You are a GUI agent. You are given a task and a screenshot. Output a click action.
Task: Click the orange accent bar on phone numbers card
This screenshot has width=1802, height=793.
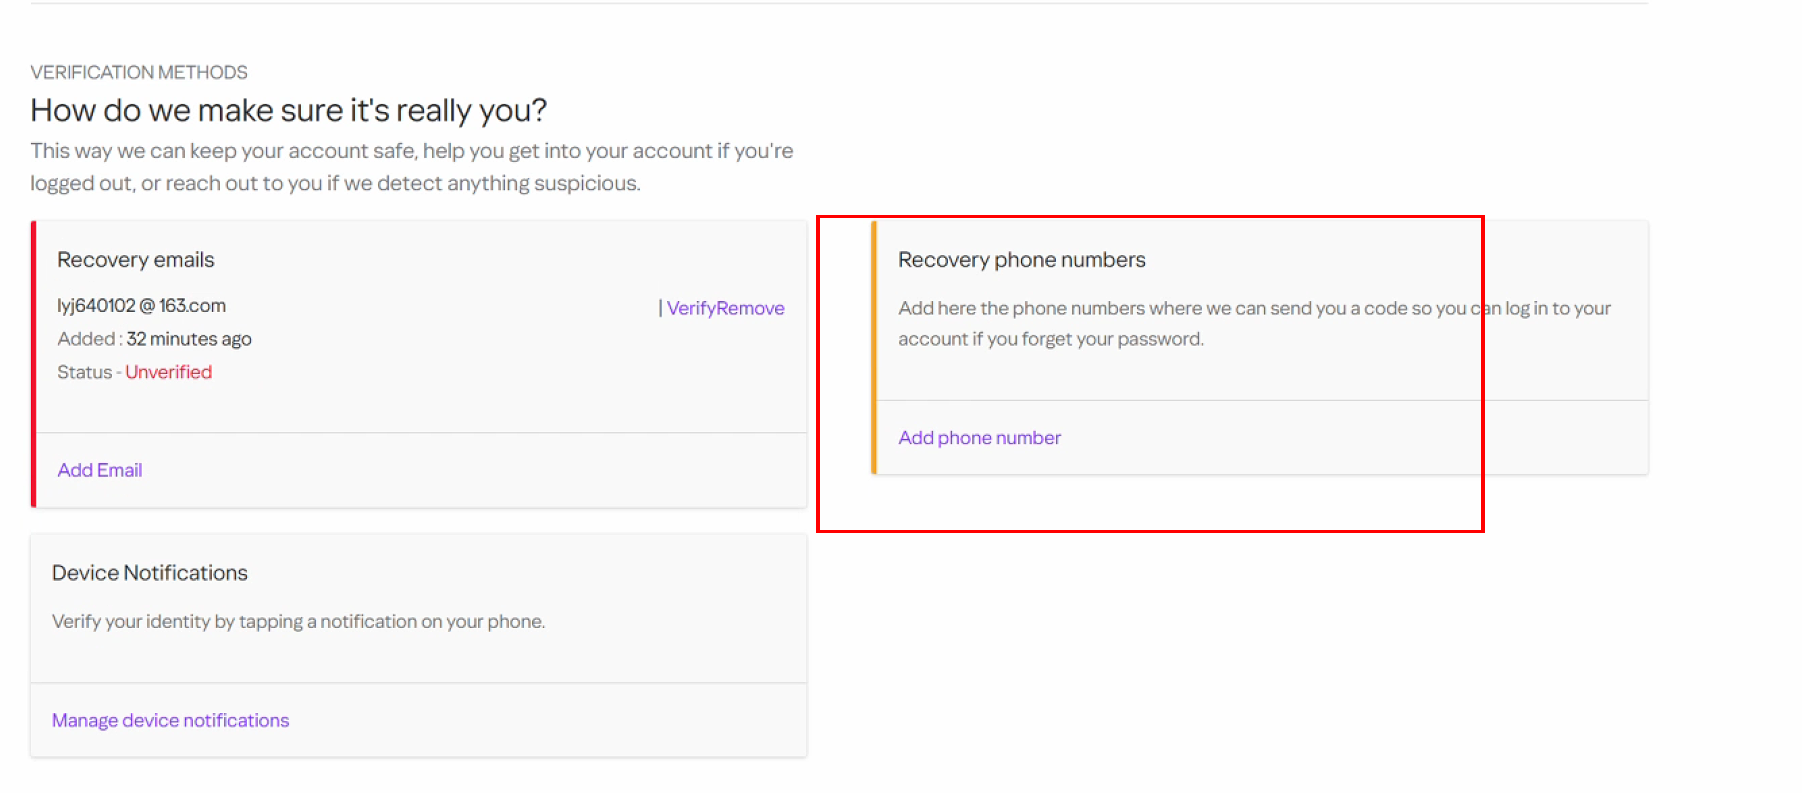(874, 347)
